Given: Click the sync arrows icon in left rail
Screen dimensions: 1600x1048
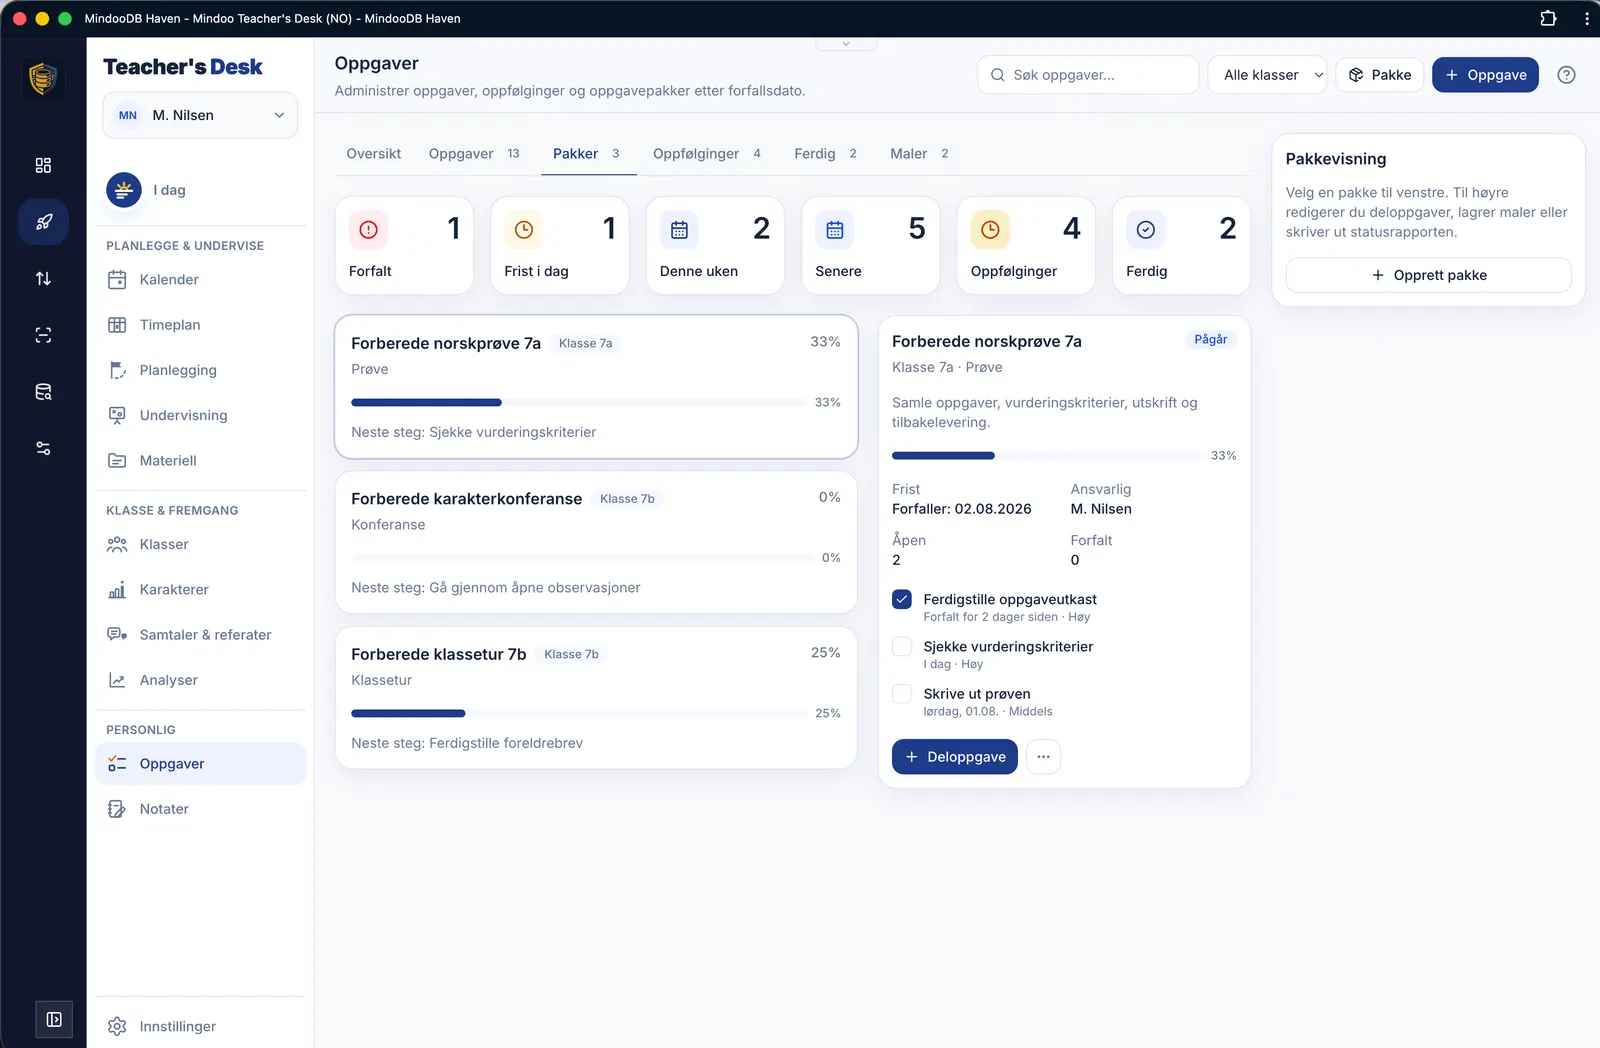Looking at the screenshot, I should click(43, 279).
